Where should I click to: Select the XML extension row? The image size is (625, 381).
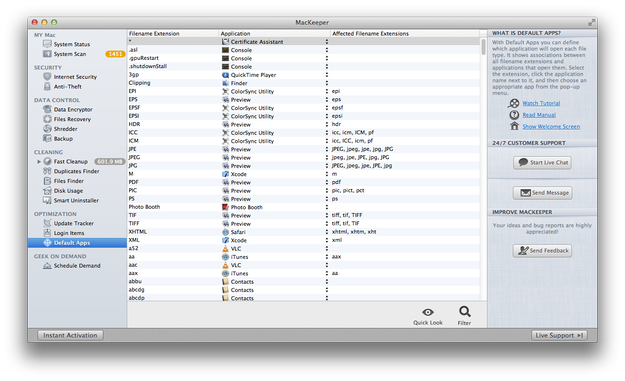(304, 240)
